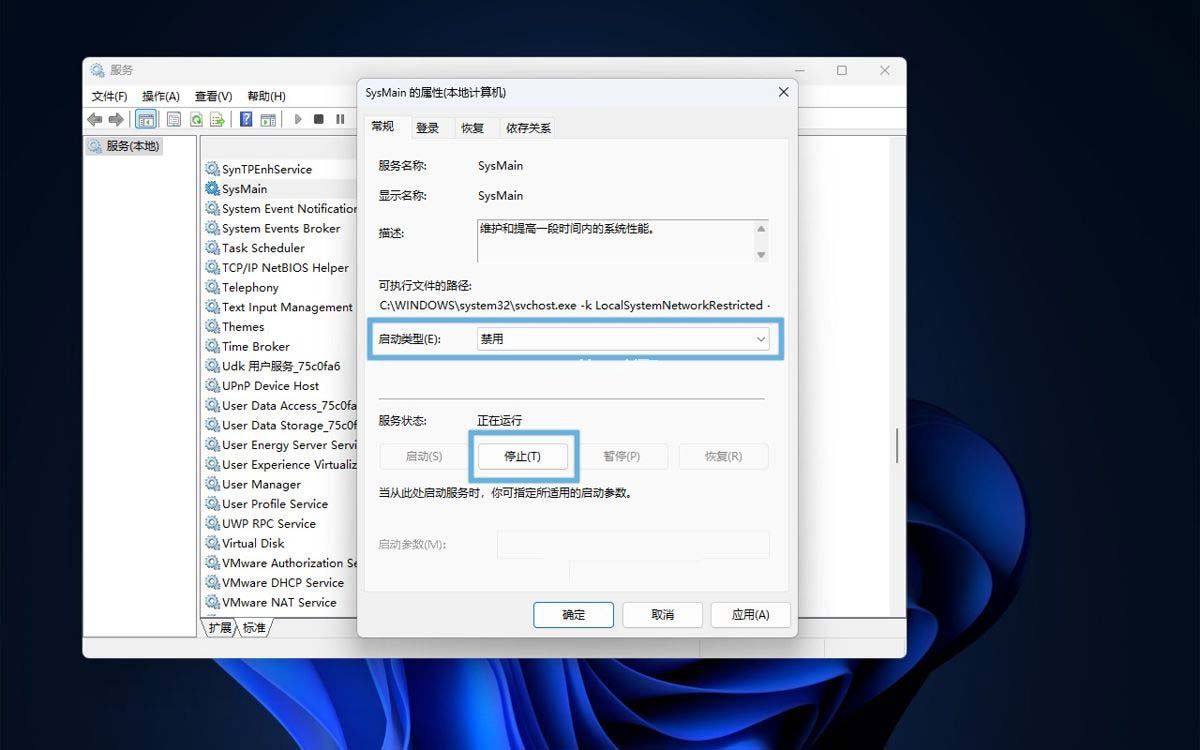Switch to the 扩展 view tab at bottom
The image size is (1200, 750).
point(220,628)
